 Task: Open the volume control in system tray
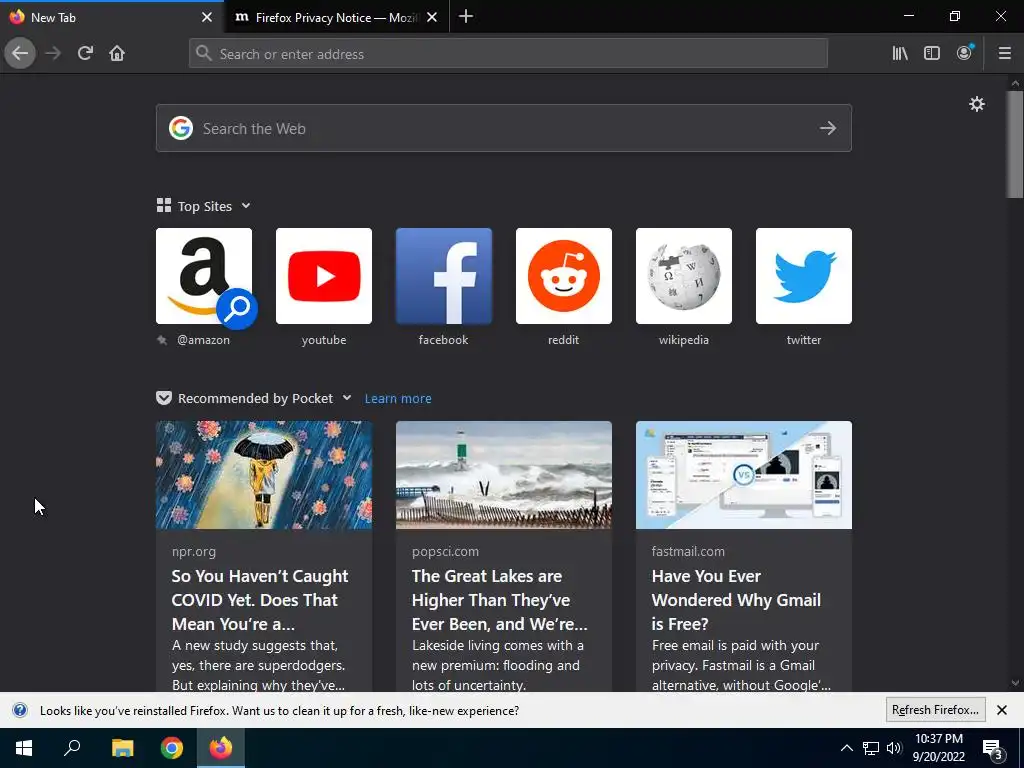(x=894, y=748)
